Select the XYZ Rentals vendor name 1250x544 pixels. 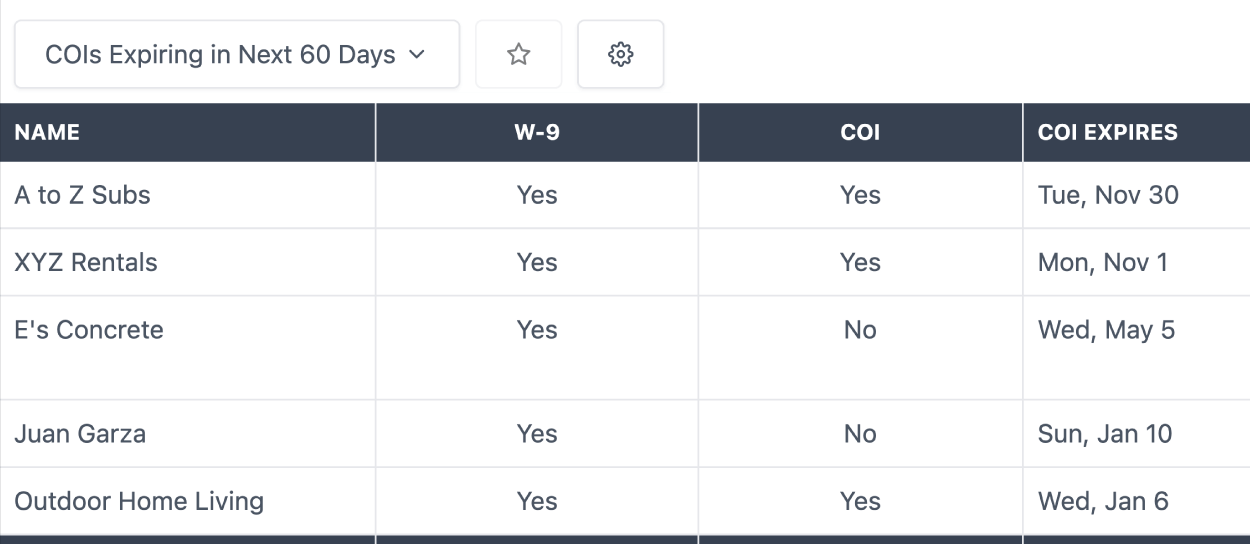[86, 262]
